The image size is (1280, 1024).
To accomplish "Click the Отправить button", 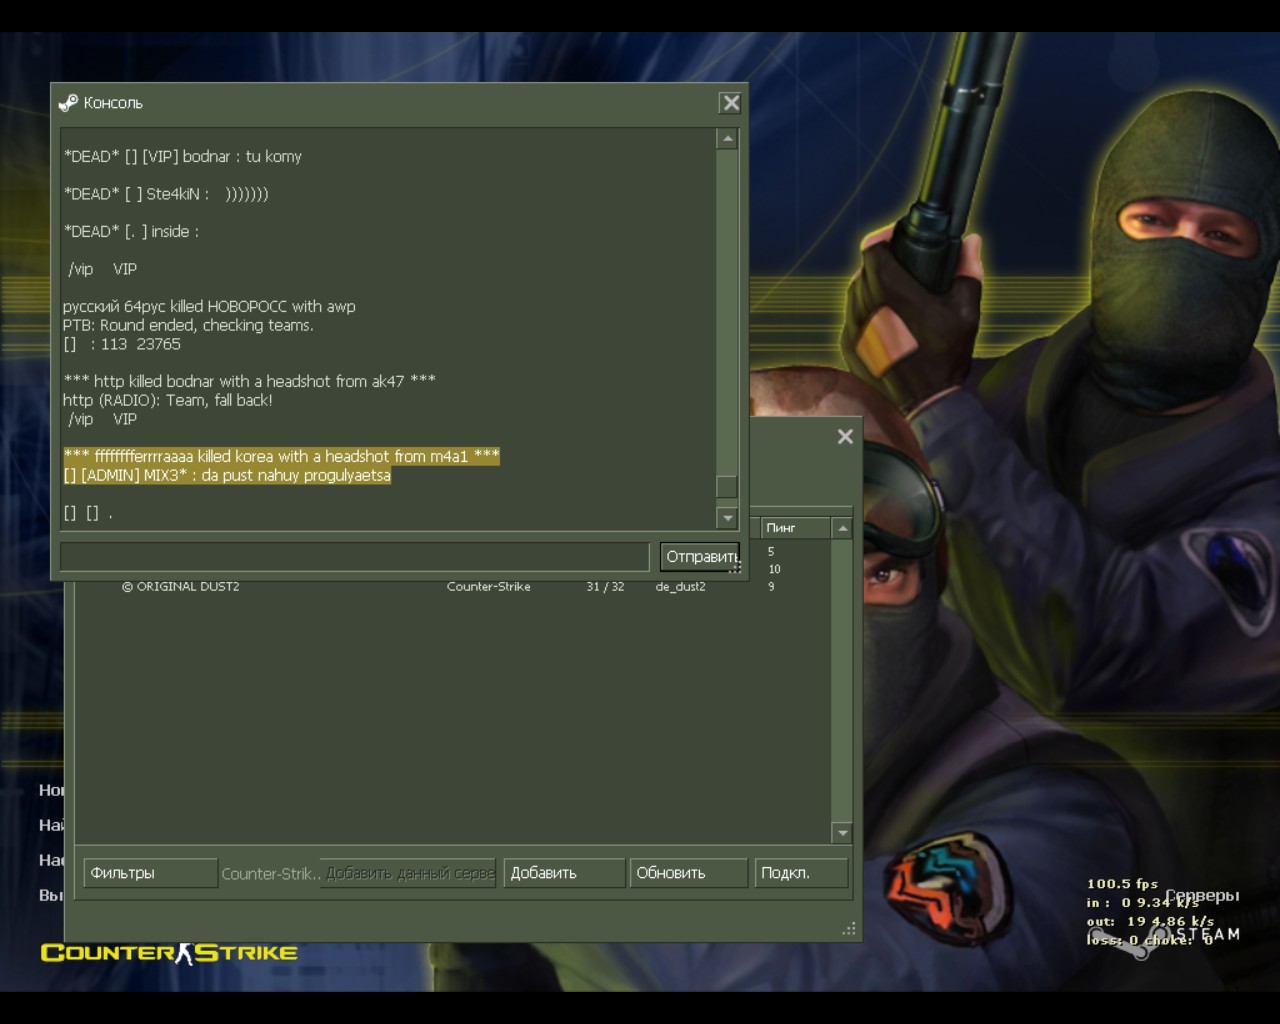I will pos(700,557).
